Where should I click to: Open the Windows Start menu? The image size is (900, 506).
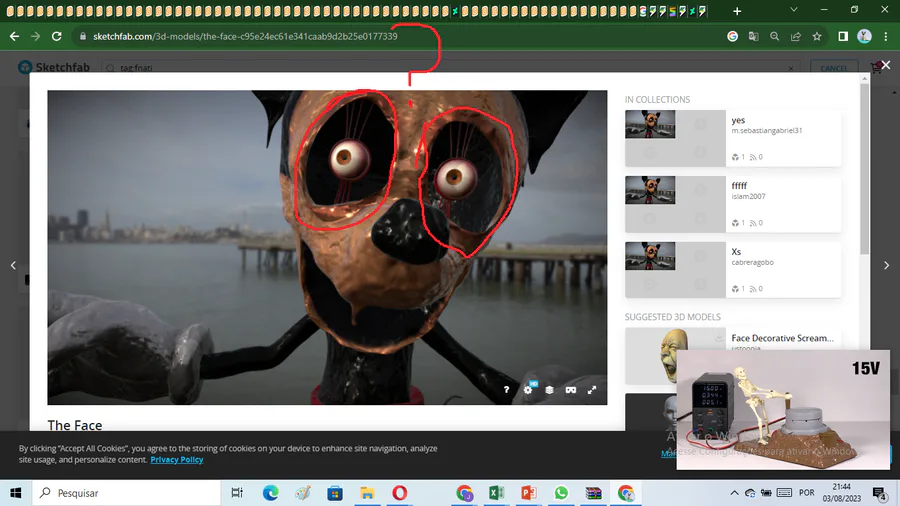(x=15, y=493)
